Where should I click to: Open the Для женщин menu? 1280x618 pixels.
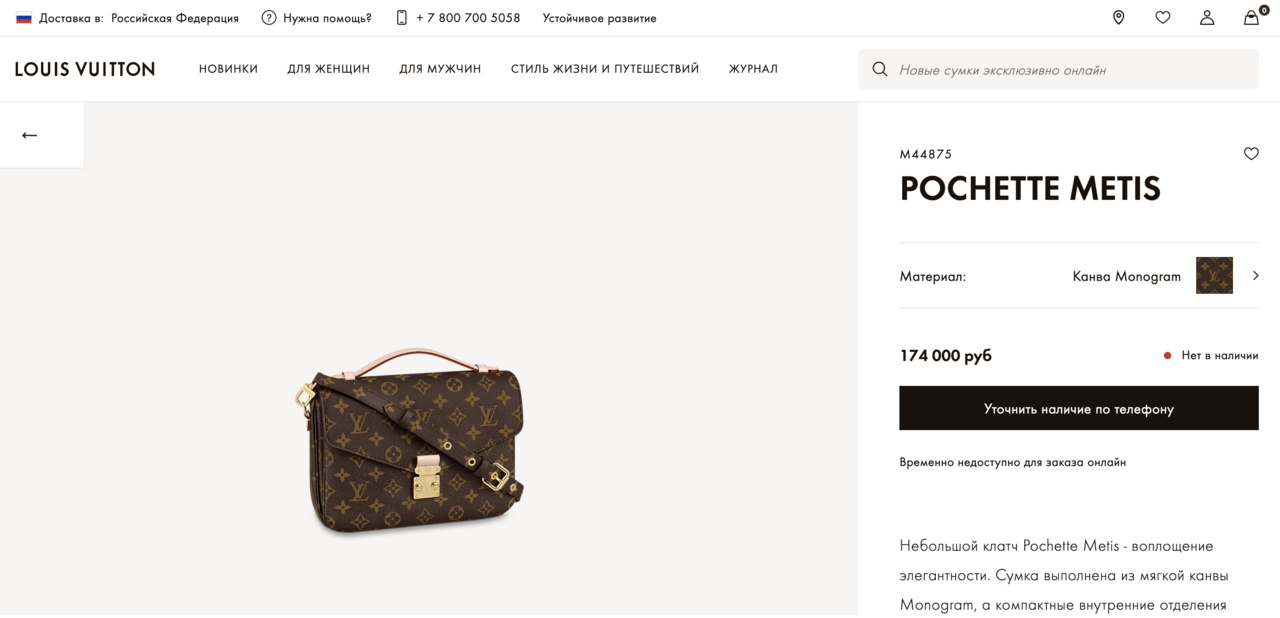click(328, 69)
